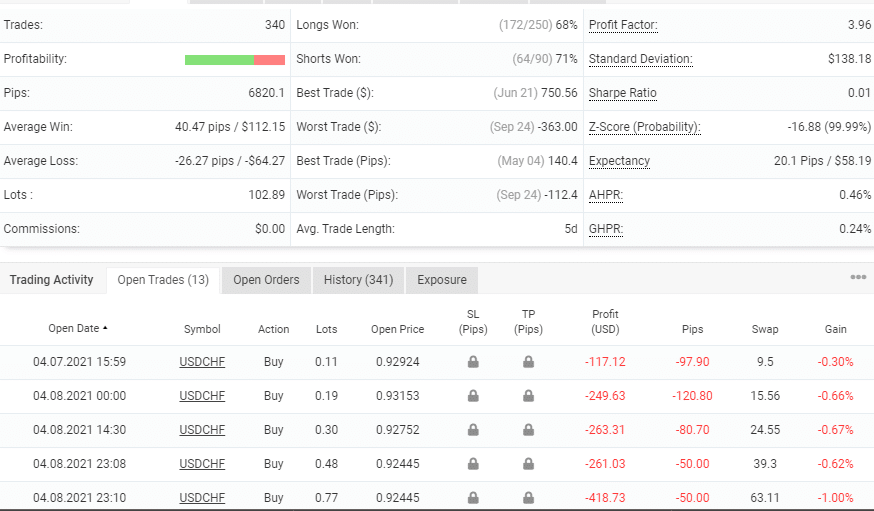Click the AHPR term label

click(x=606, y=195)
